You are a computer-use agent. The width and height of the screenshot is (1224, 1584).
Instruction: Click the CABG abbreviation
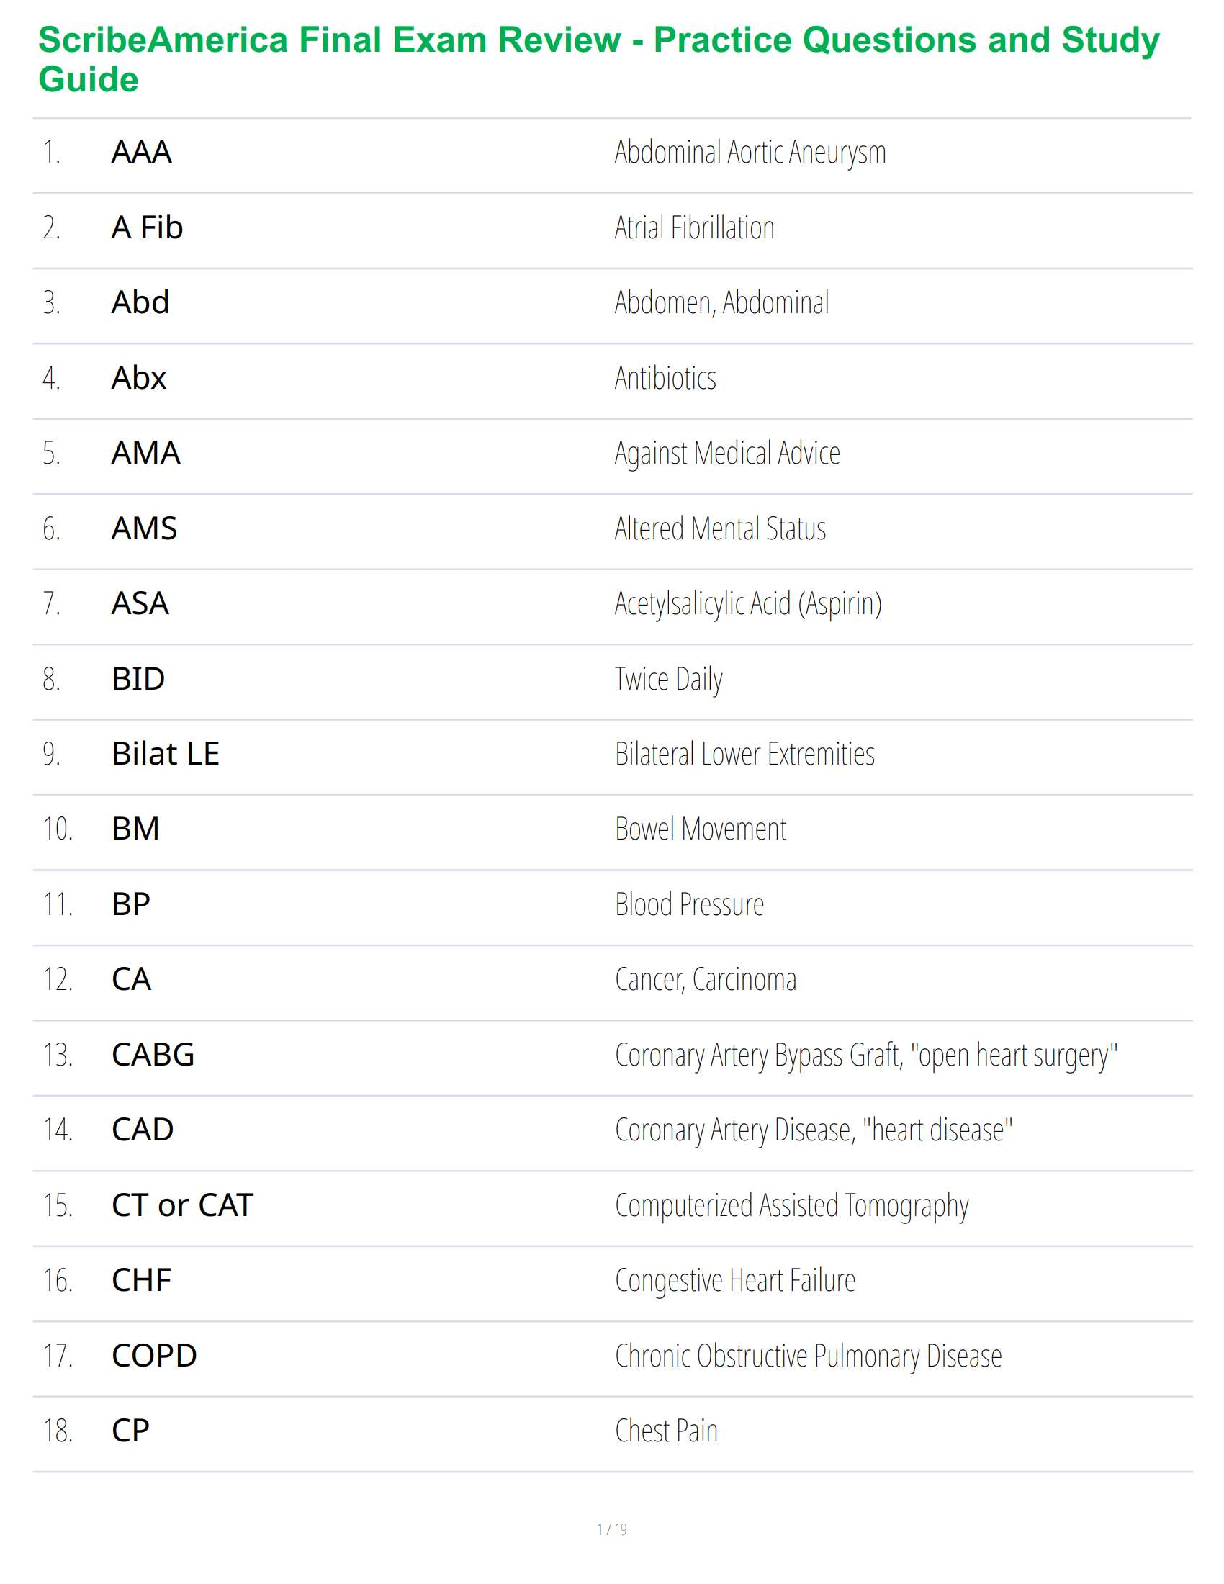coord(153,1055)
